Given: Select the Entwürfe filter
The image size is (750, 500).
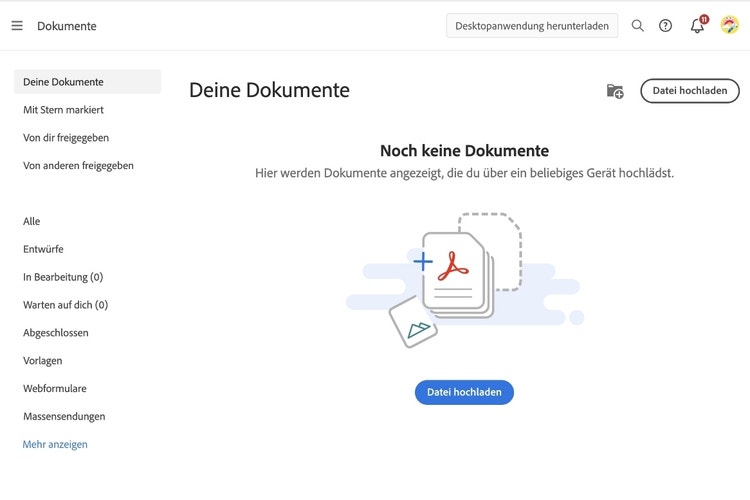Looking at the screenshot, I should 43,249.
